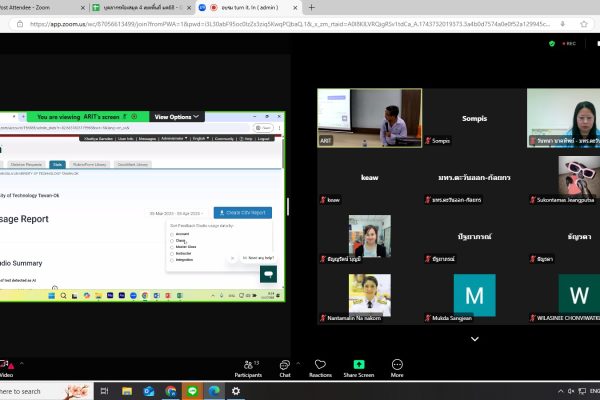The width and height of the screenshot is (600, 400).
Task: Expand the arrow next to Chat
Action: 298,364
